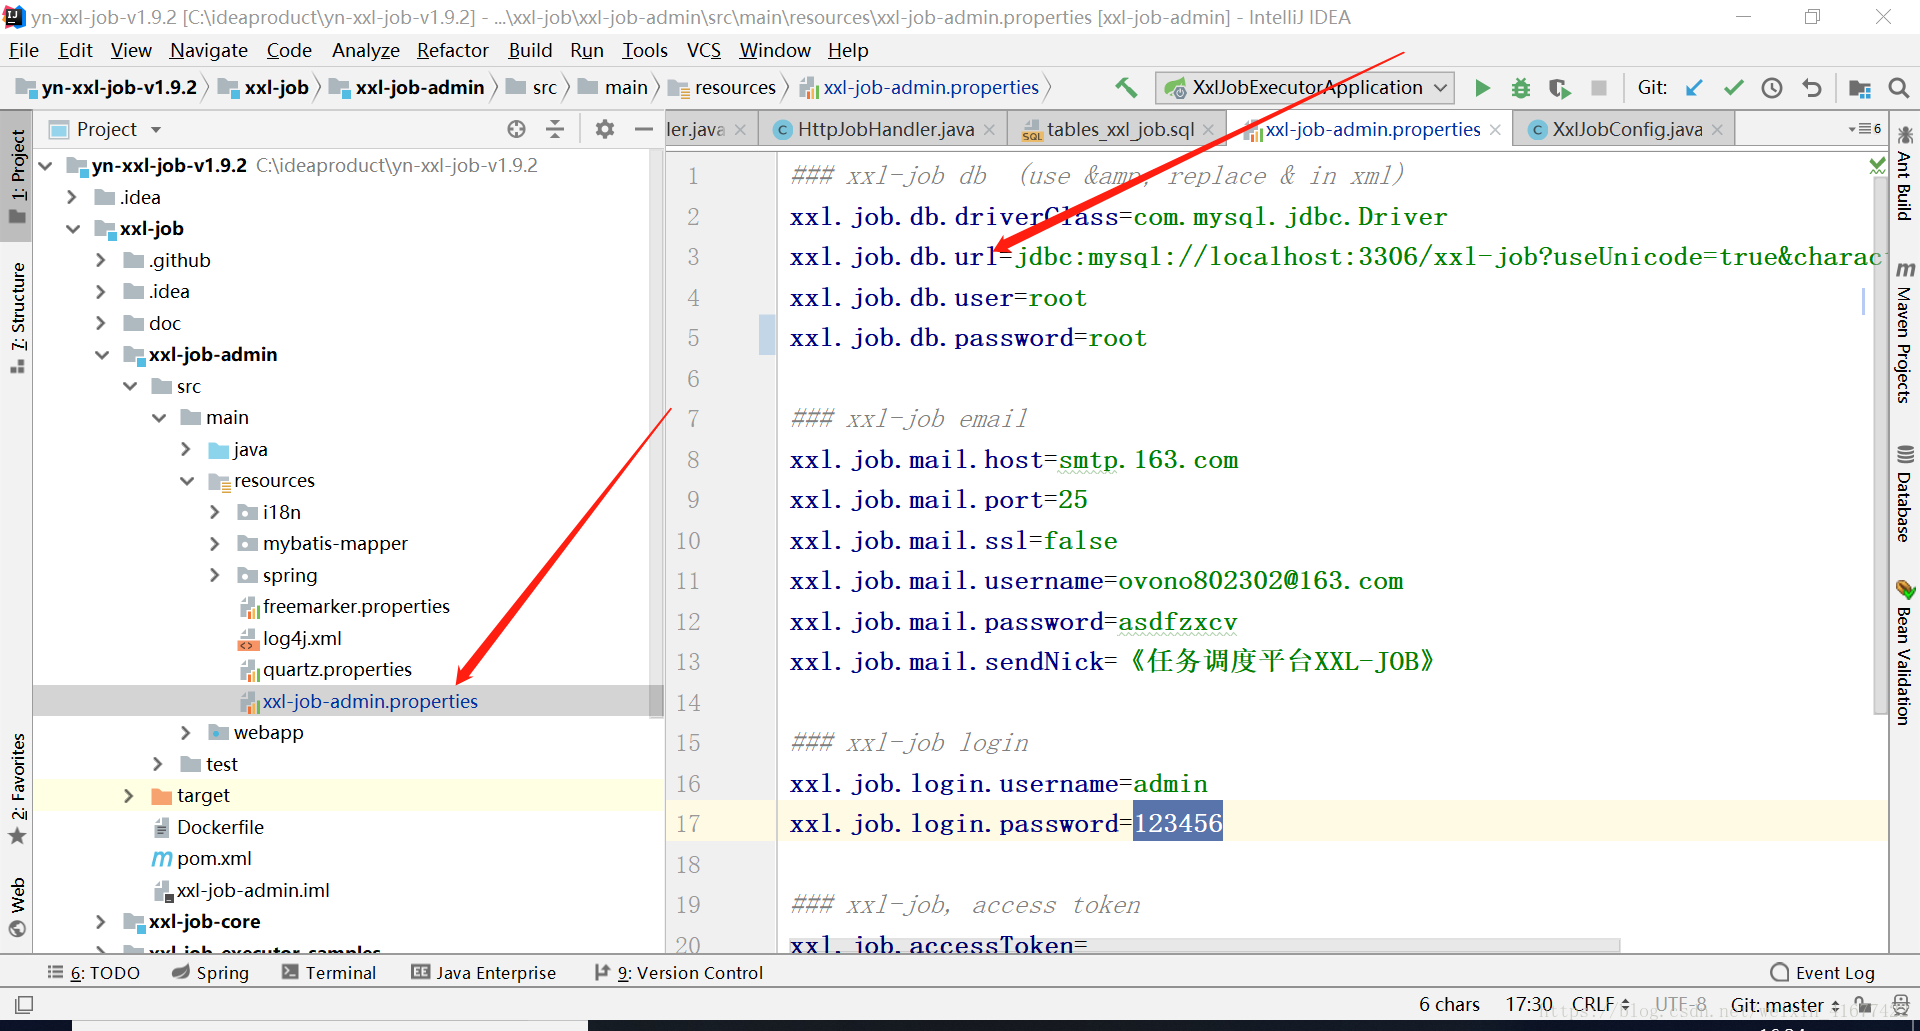This screenshot has width=1920, height=1031.
Task: Collapse all in Project panel
Action: 555,129
